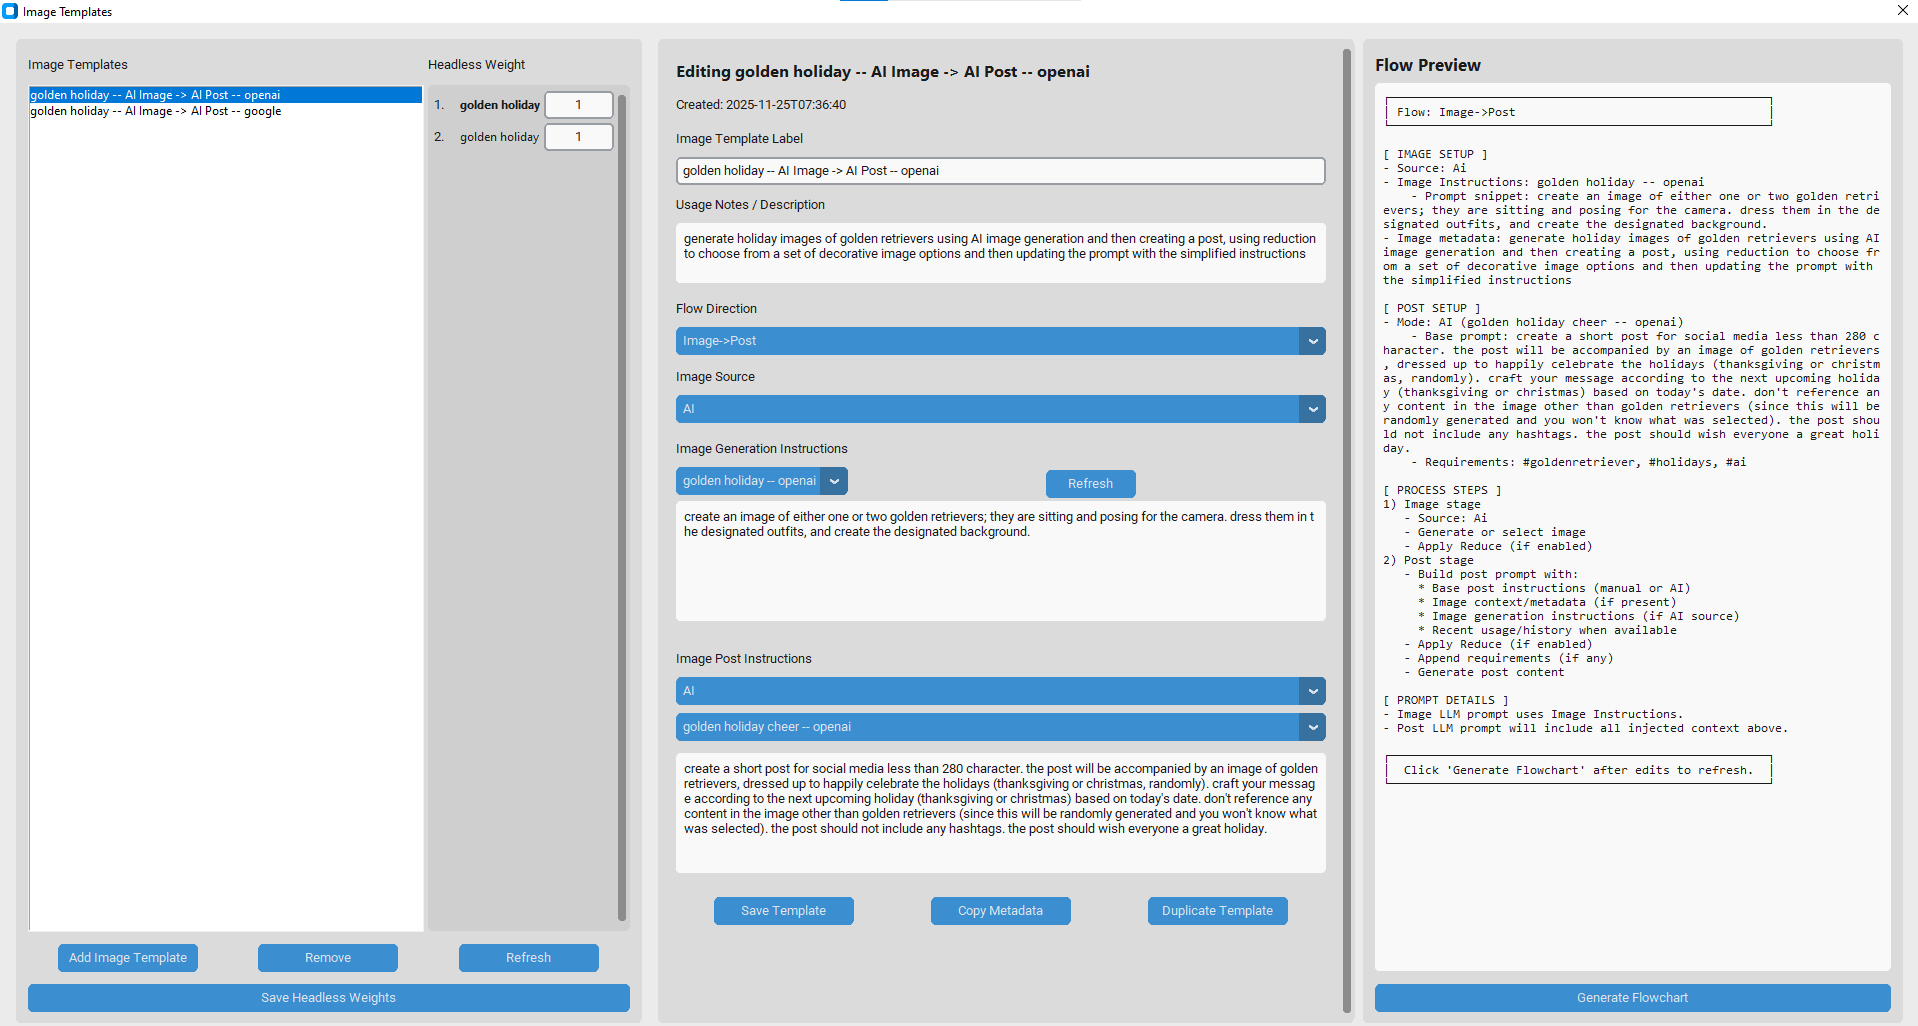This screenshot has height=1026, width=1918.
Task: Click the Add Image Template button
Action: pyautogui.click(x=128, y=958)
